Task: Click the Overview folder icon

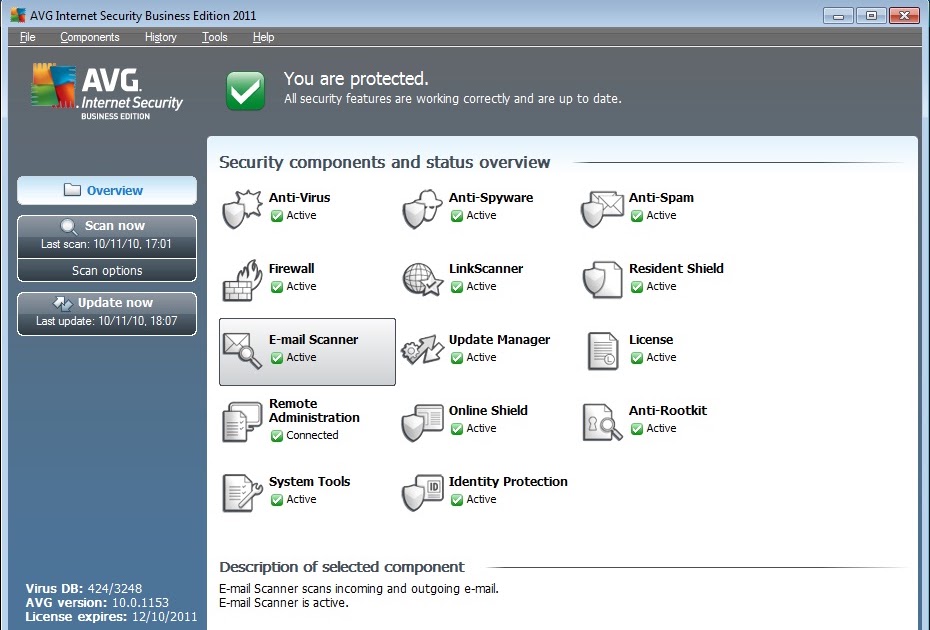Action: (72, 190)
